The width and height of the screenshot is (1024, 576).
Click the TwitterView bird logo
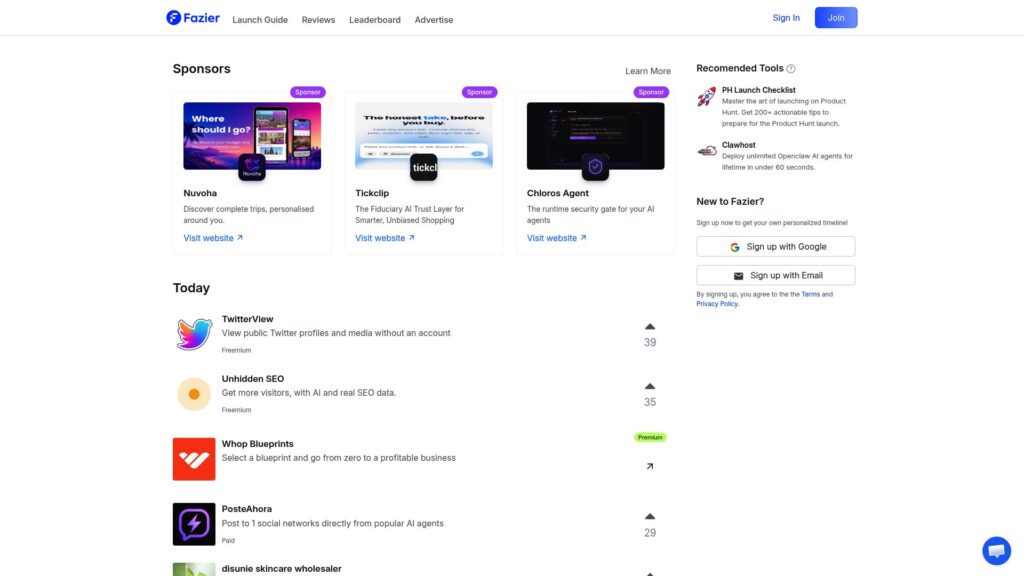tap(194, 334)
